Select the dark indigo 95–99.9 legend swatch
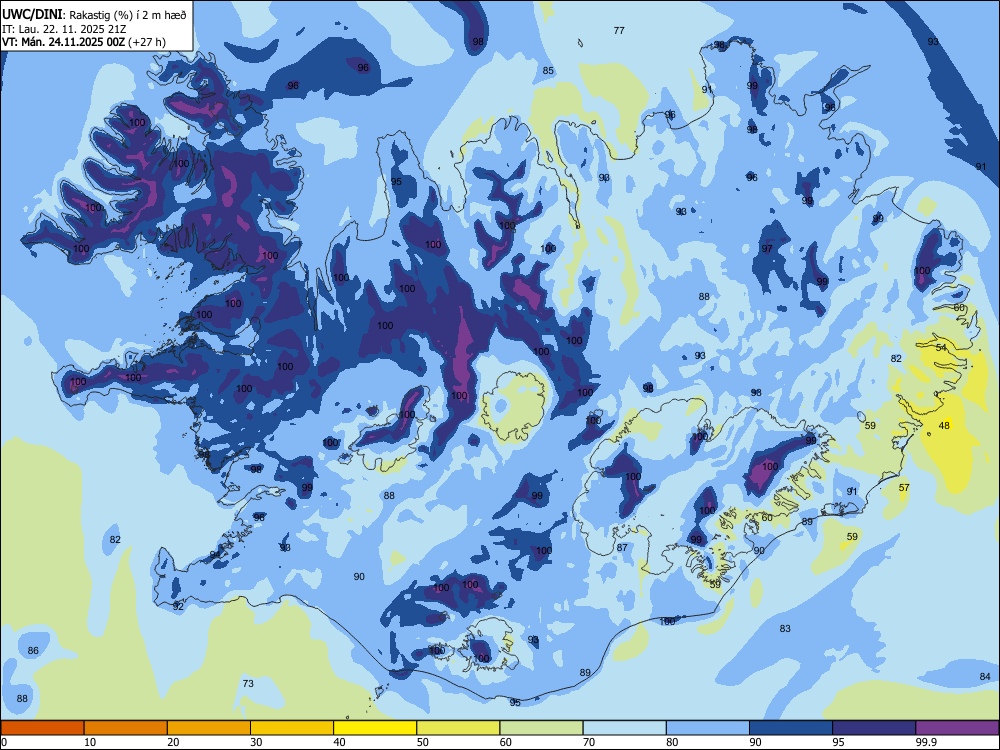 tap(874, 728)
